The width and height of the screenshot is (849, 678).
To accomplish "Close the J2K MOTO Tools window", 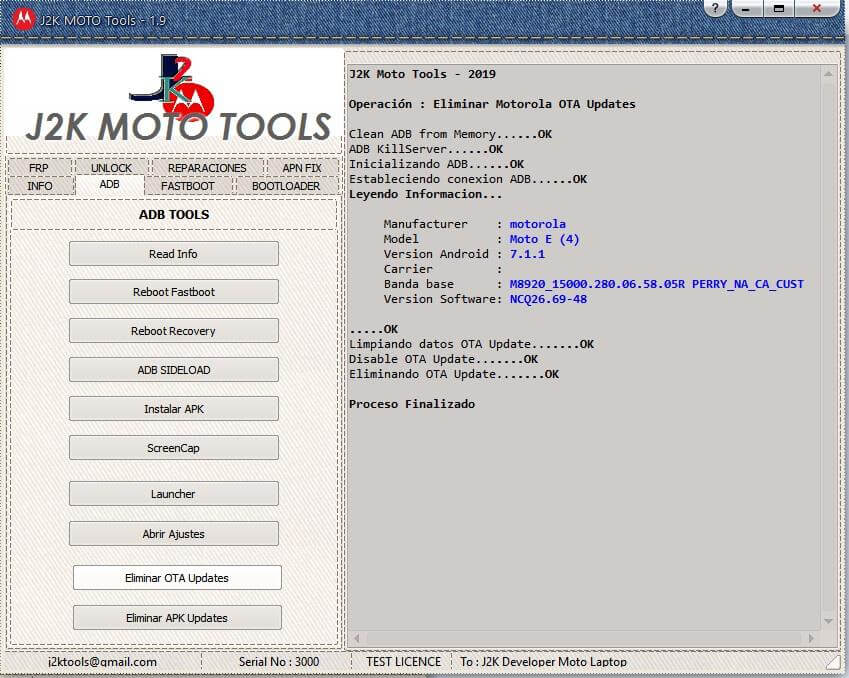I will coord(817,8).
